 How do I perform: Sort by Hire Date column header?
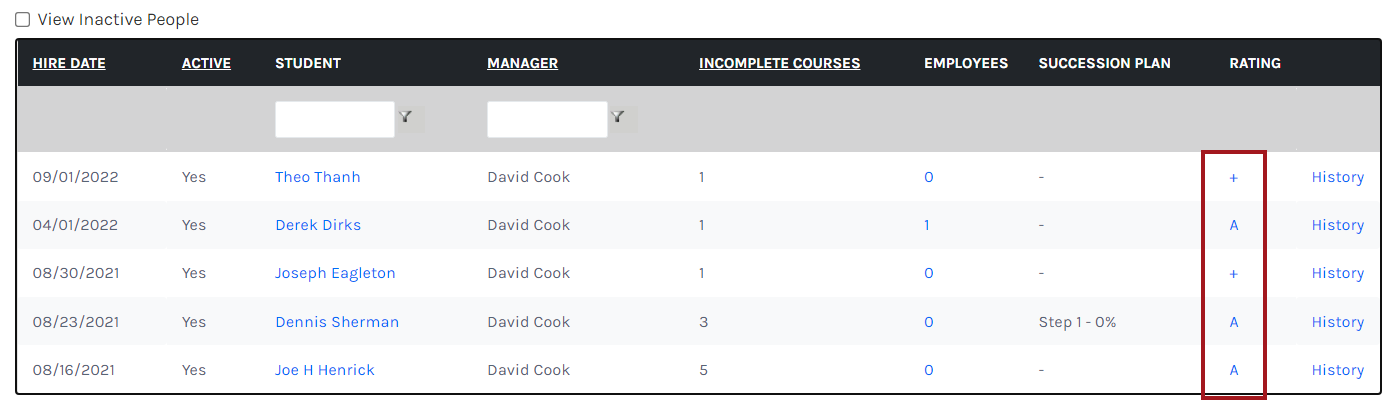pos(69,63)
